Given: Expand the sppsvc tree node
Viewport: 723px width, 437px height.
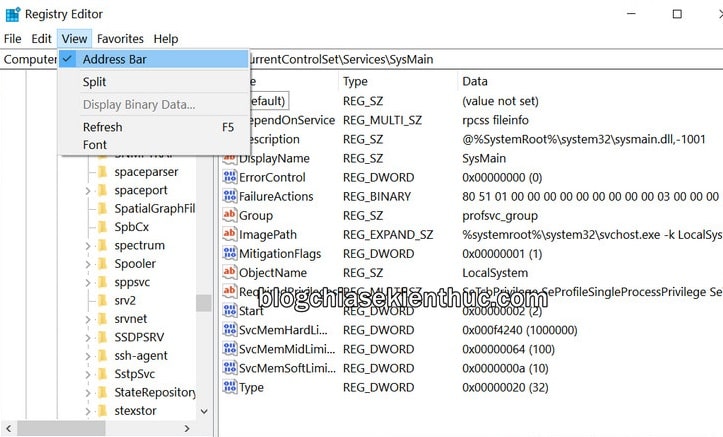Looking at the screenshot, I should [88, 283].
